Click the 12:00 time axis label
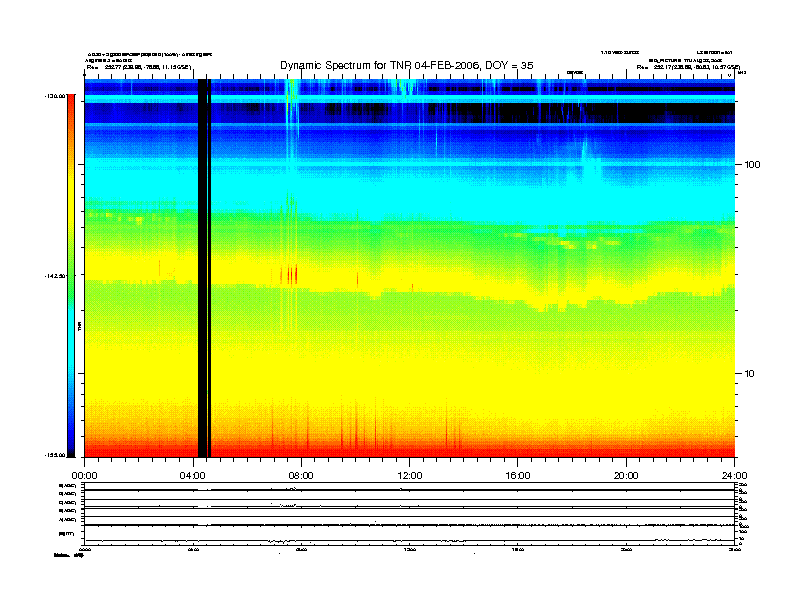 click(x=410, y=476)
